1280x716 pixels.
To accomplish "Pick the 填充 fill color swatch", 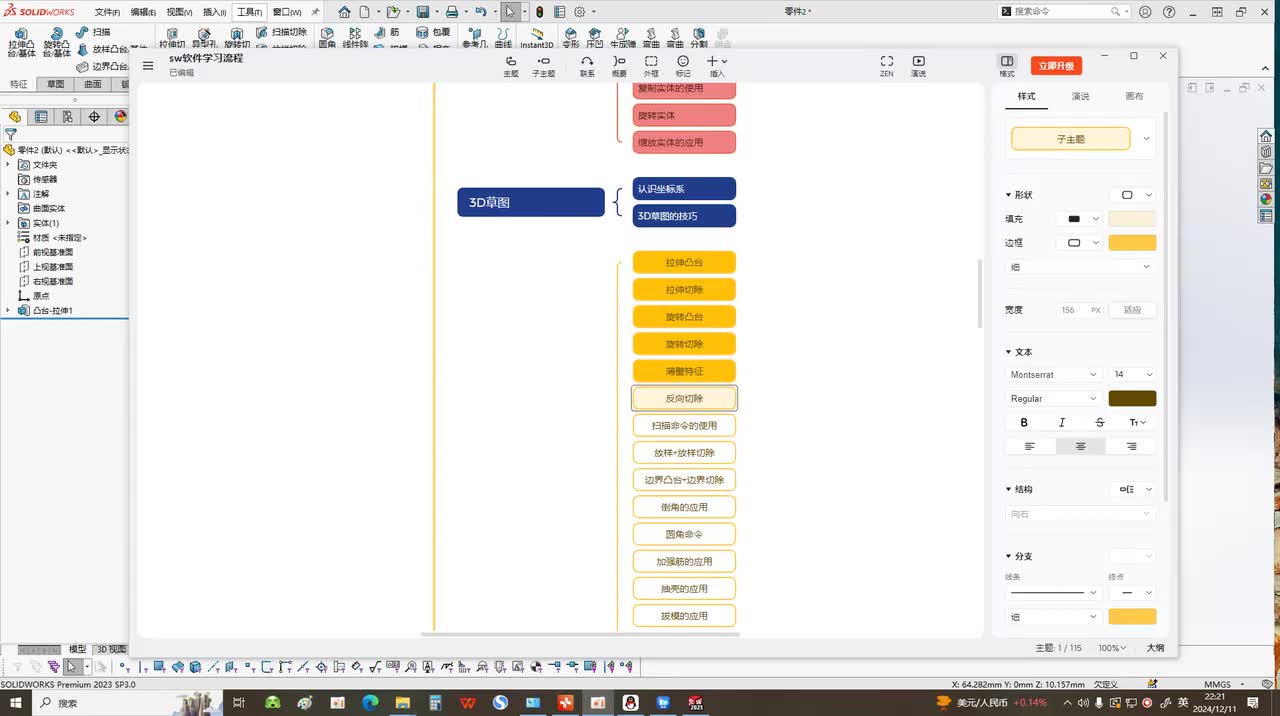I will point(1132,219).
